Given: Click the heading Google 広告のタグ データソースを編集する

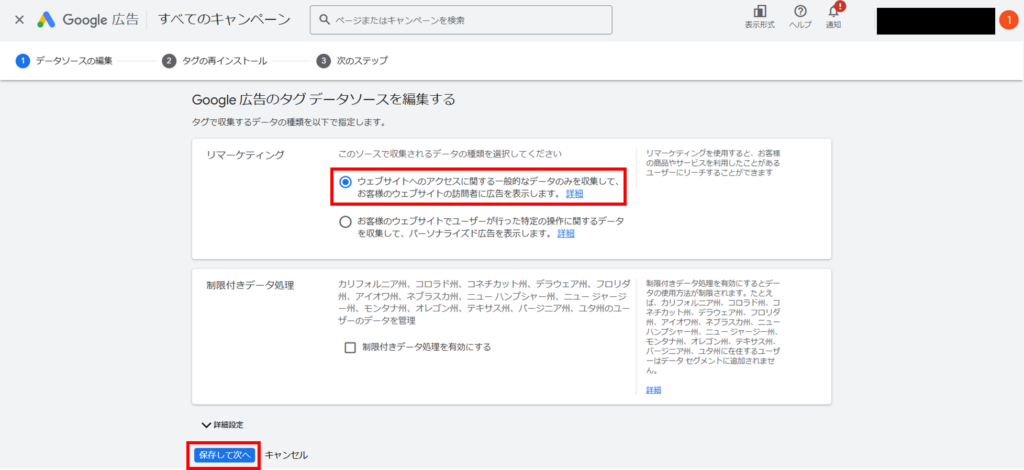Looking at the screenshot, I should click(323, 99).
